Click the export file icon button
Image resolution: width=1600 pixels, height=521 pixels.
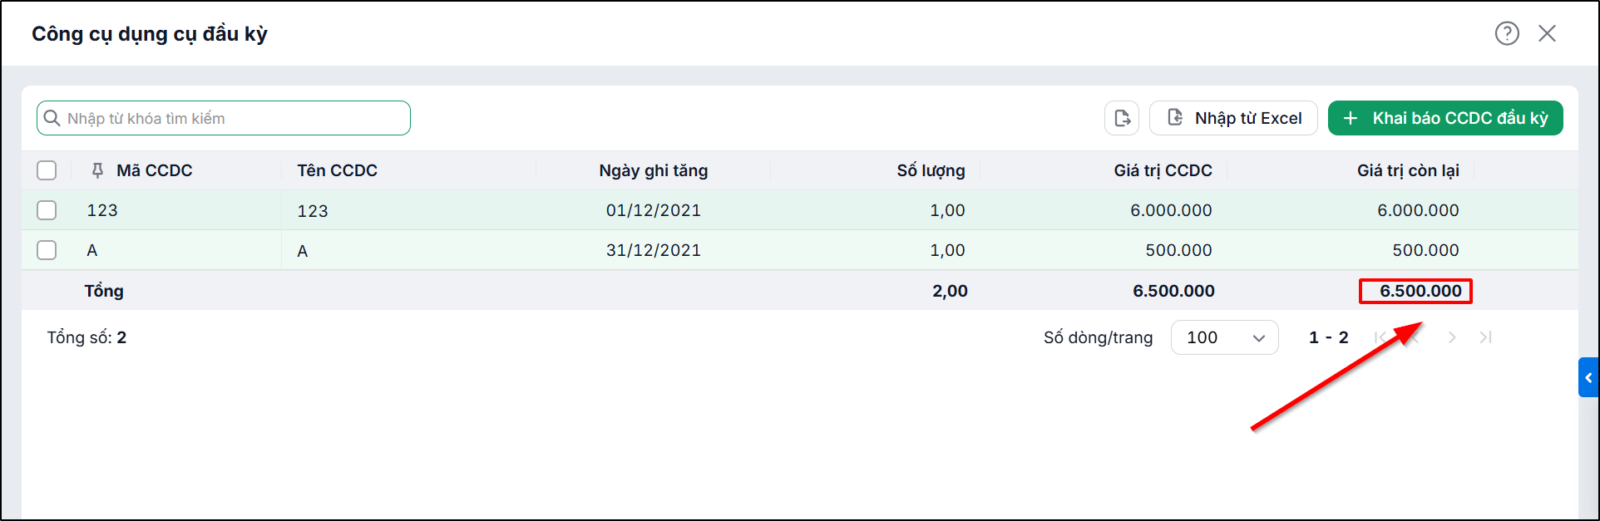point(1122,118)
